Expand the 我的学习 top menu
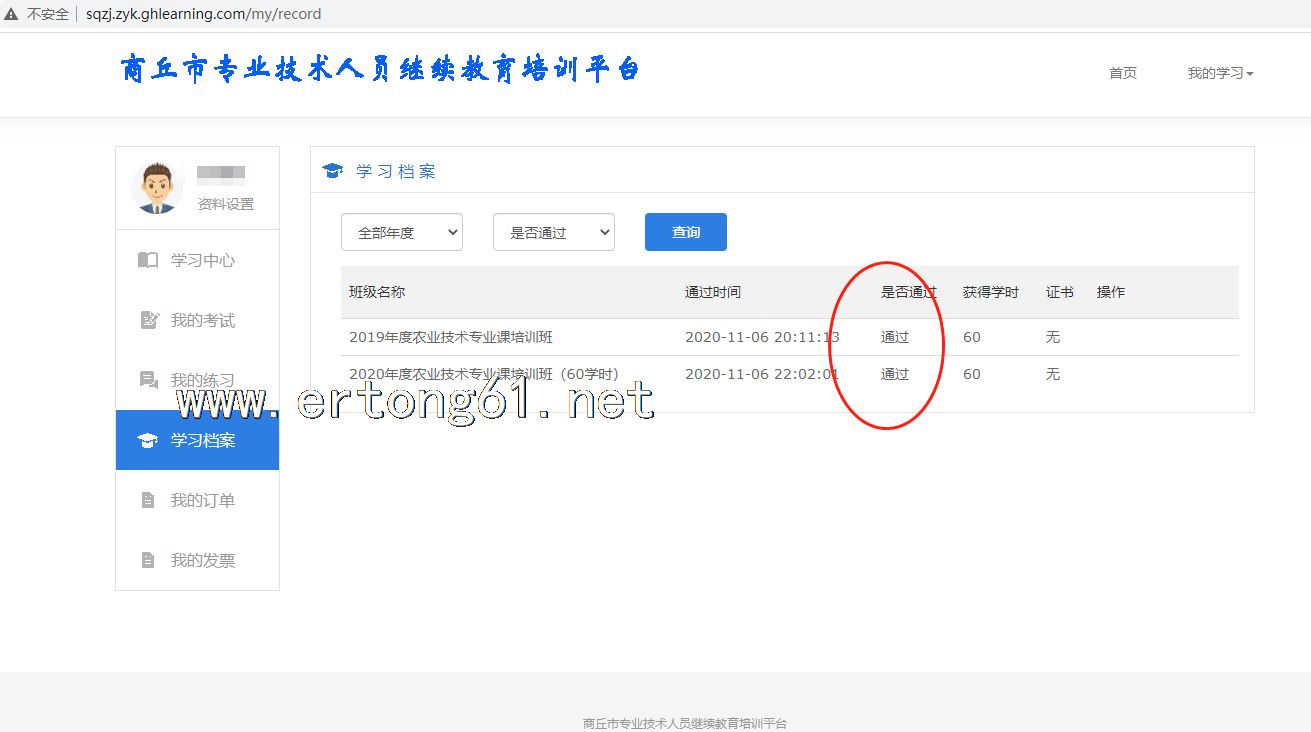Image resolution: width=1311 pixels, height=732 pixels. coord(1220,73)
